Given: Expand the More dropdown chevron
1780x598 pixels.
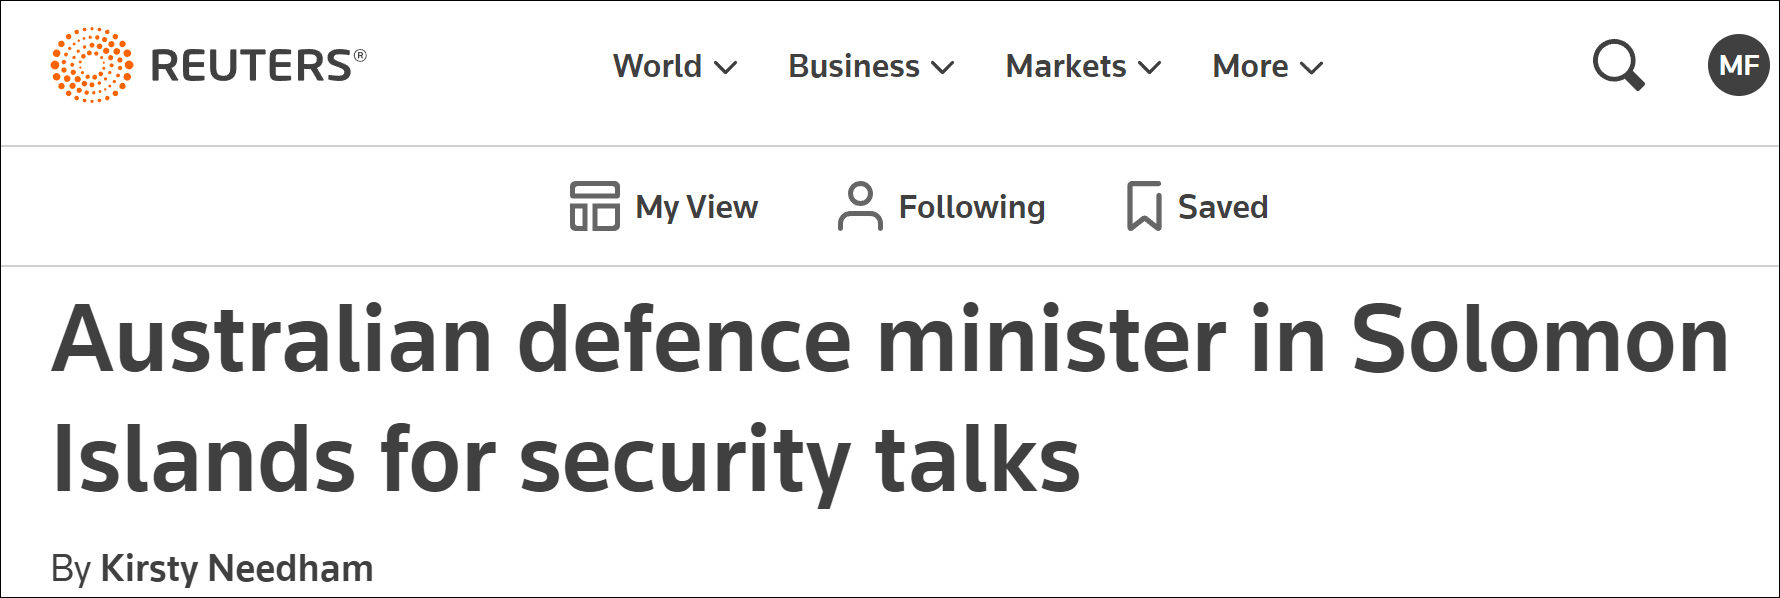Looking at the screenshot, I should 1311,67.
